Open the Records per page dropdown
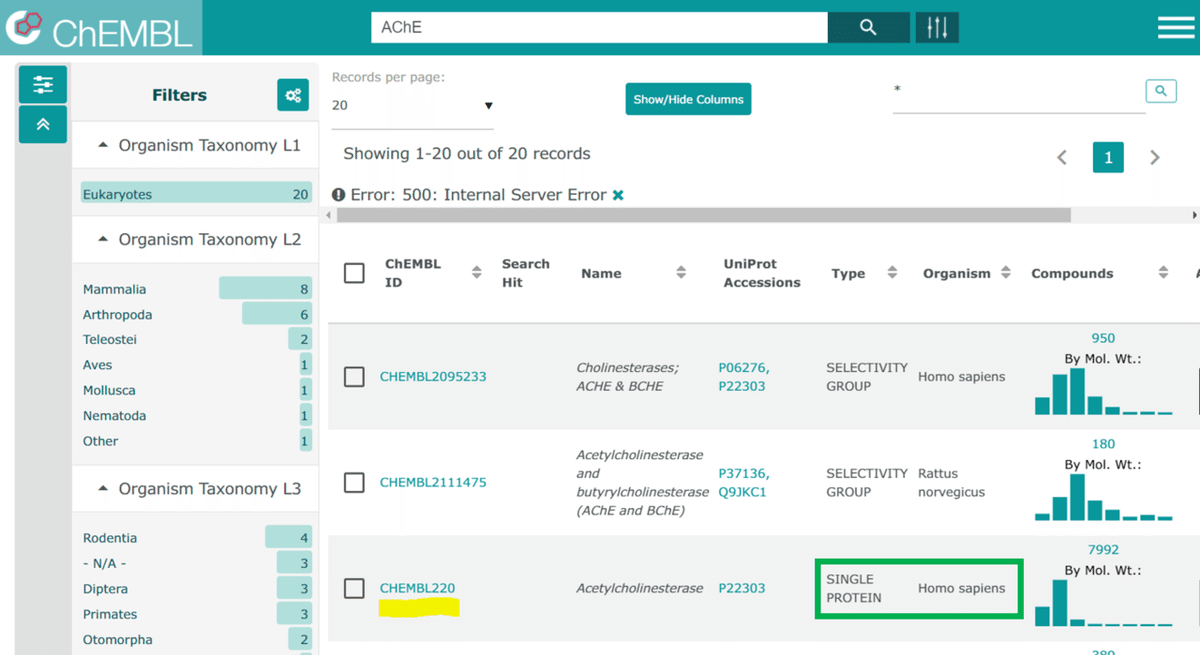The image size is (1200, 655). (412, 106)
